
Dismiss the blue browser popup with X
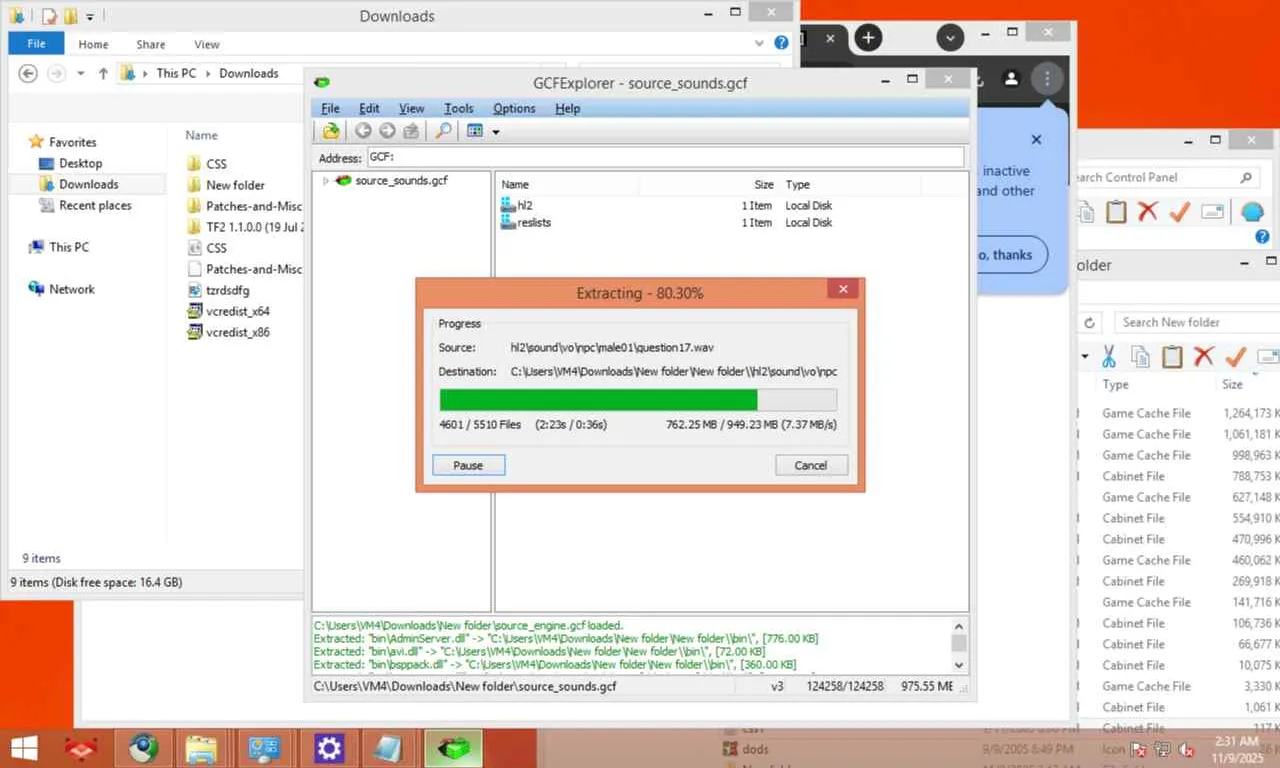pyautogui.click(x=1036, y=140)
